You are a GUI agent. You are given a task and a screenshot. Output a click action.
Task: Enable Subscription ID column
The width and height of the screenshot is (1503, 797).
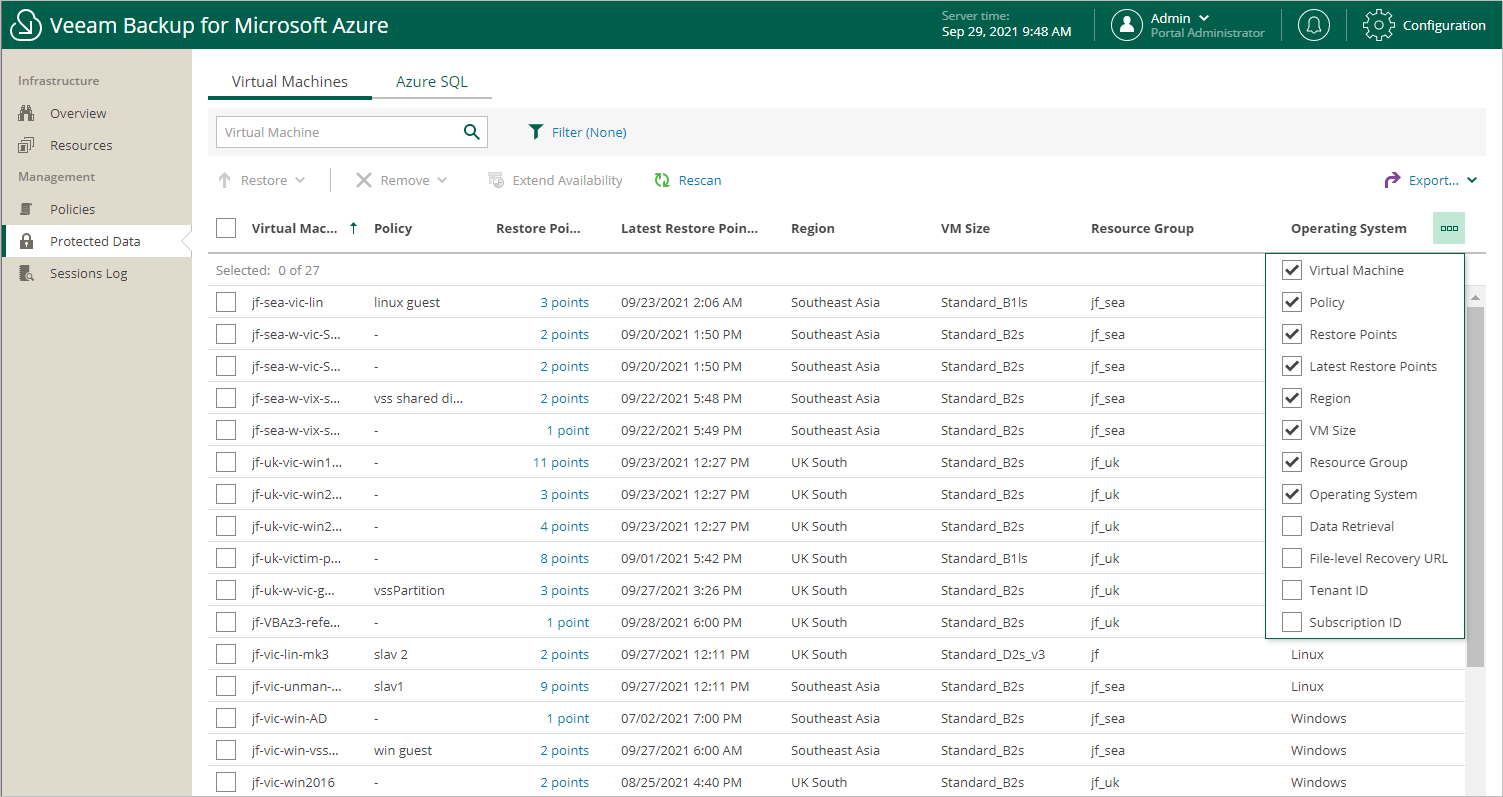tap(1292, 622)
